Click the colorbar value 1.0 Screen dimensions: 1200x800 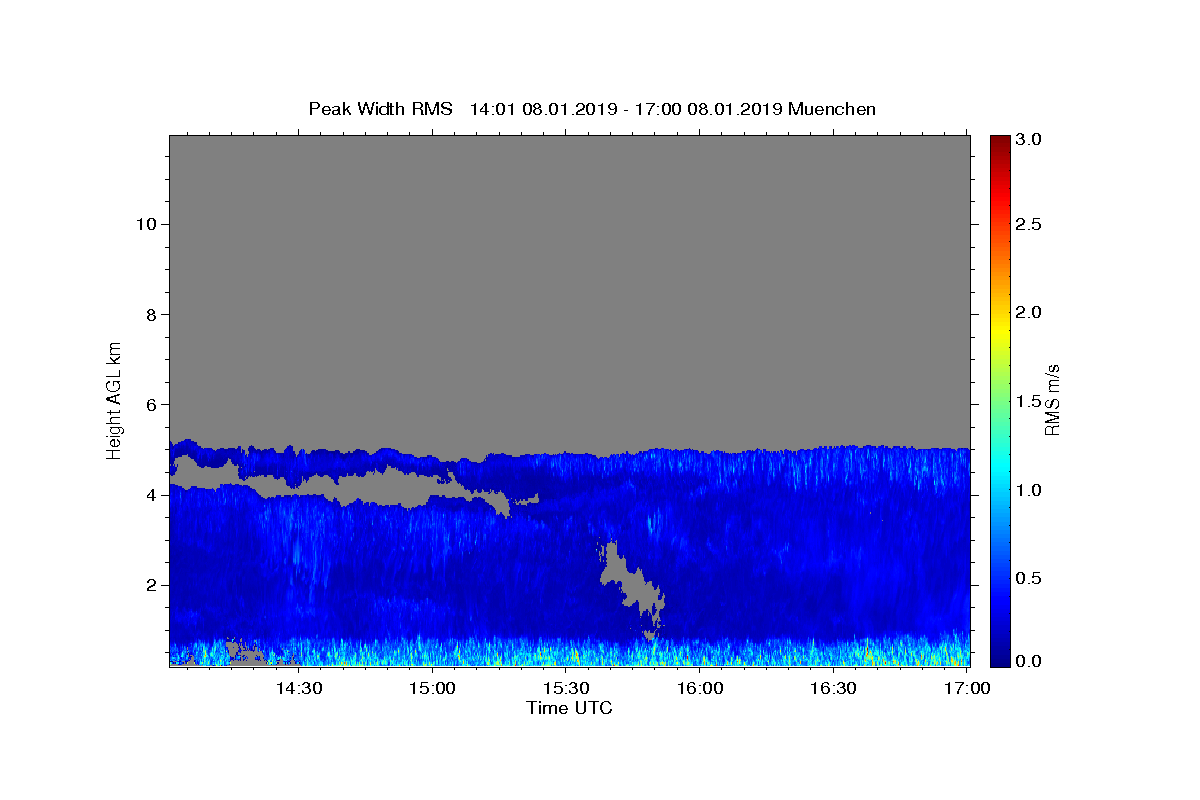[x=1029, y=490]
